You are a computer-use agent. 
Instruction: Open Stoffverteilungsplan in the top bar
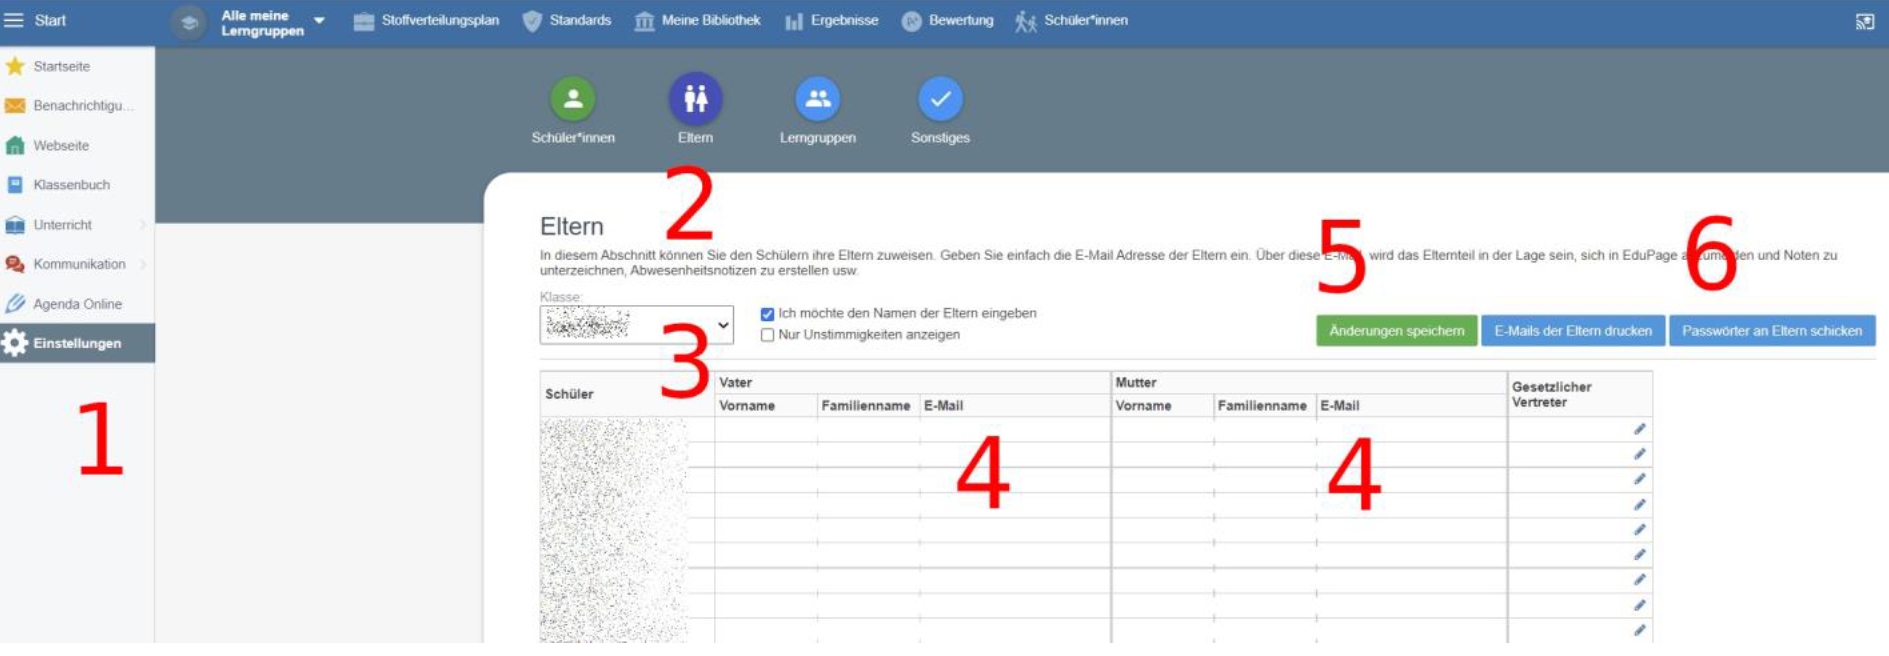click(x=426, y=21)
